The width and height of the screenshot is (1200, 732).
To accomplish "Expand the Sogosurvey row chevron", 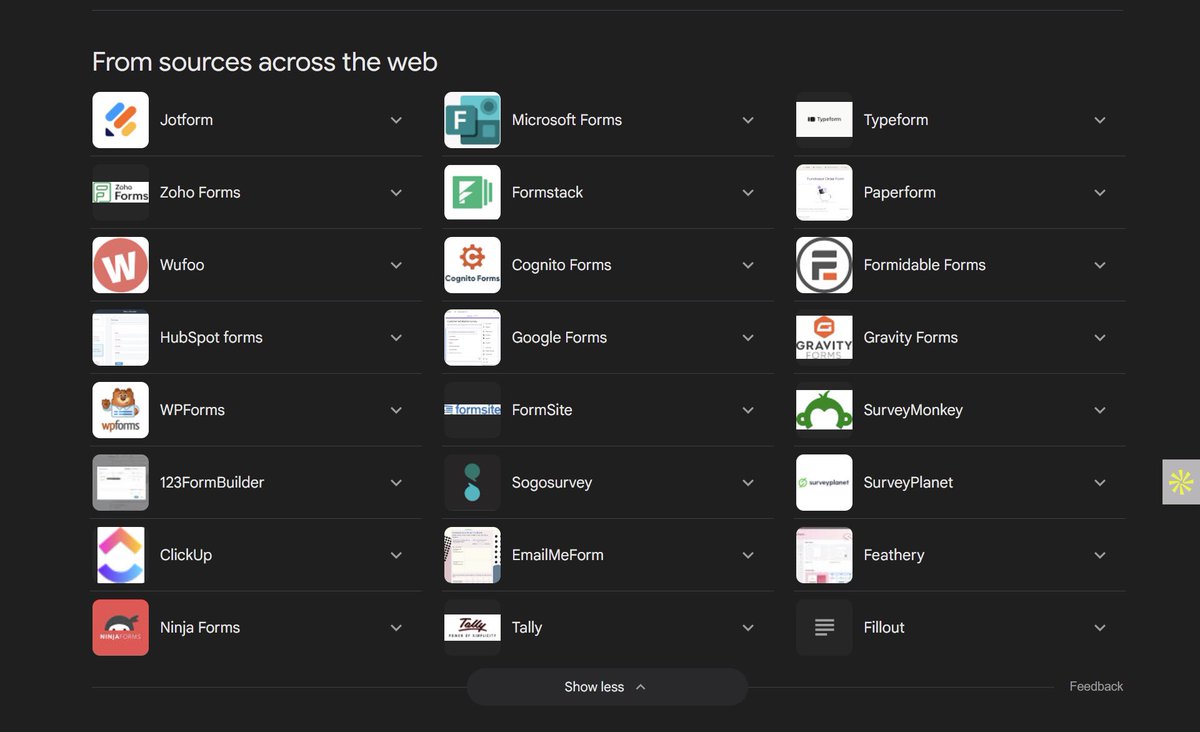I will pyautogui.click(x=748, y=482).
